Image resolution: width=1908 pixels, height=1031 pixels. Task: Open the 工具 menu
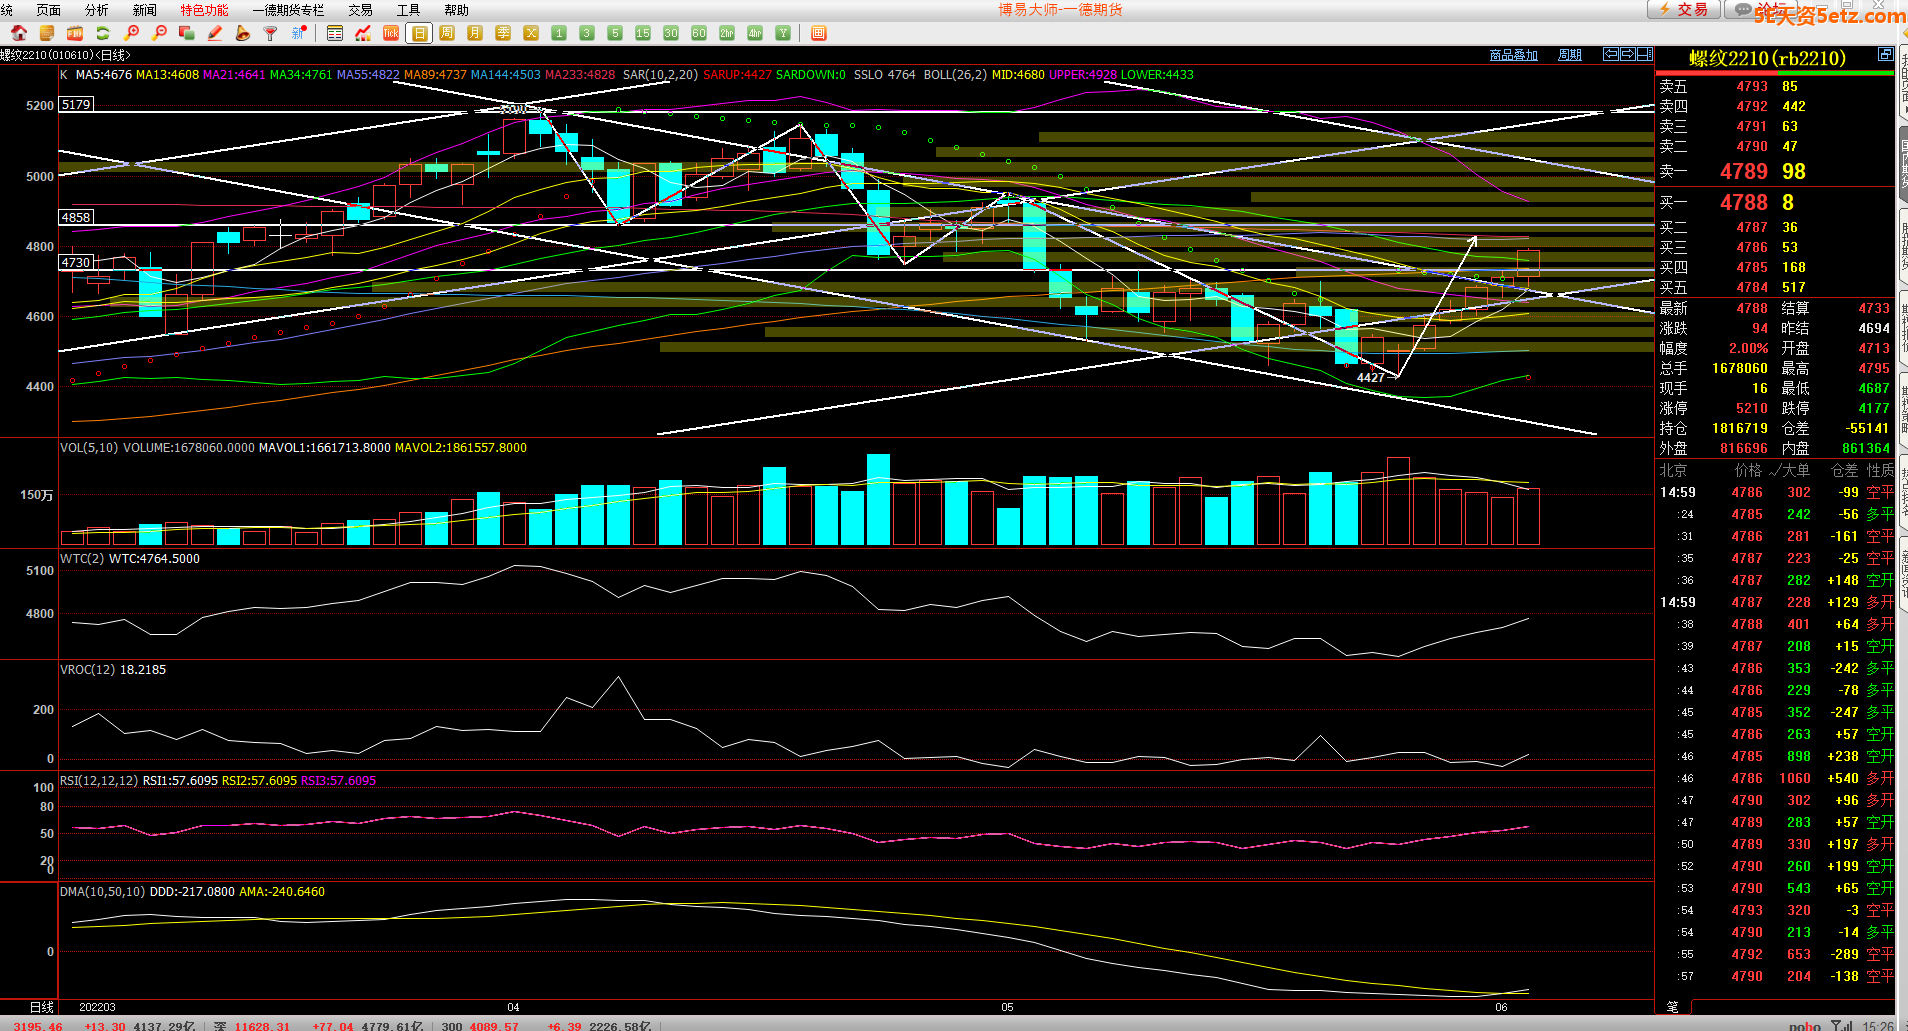(408, 10)
